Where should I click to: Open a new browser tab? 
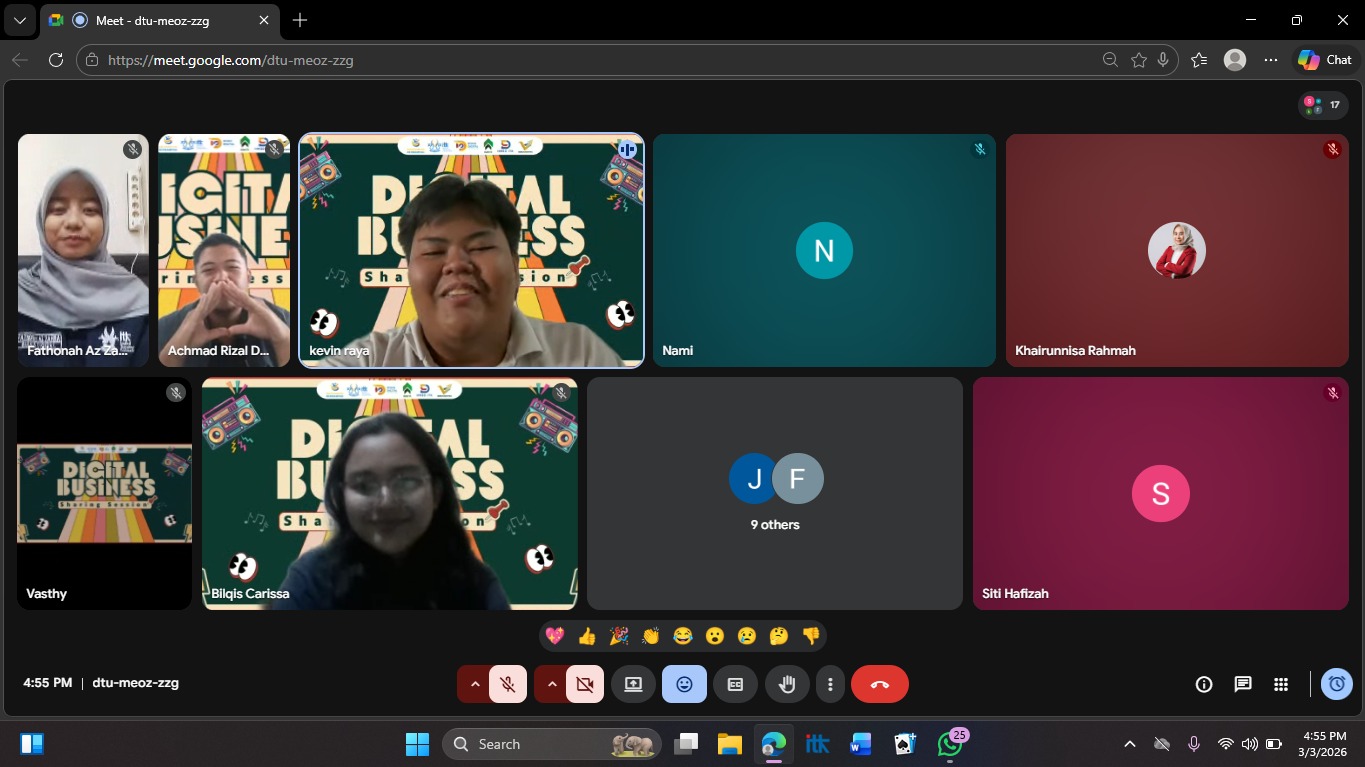300,20
